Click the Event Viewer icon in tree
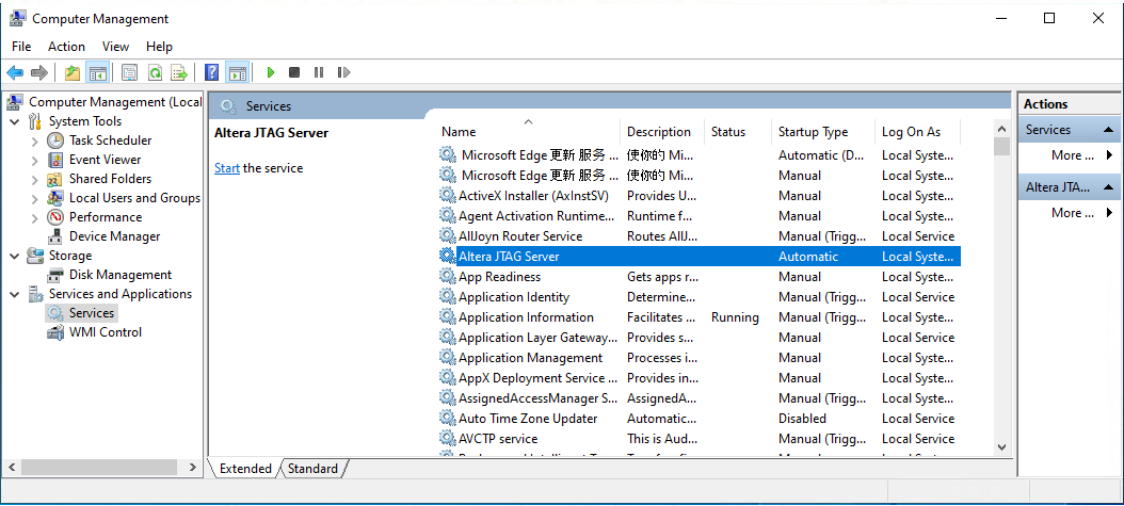1124x506 pixels. (55, 160)
